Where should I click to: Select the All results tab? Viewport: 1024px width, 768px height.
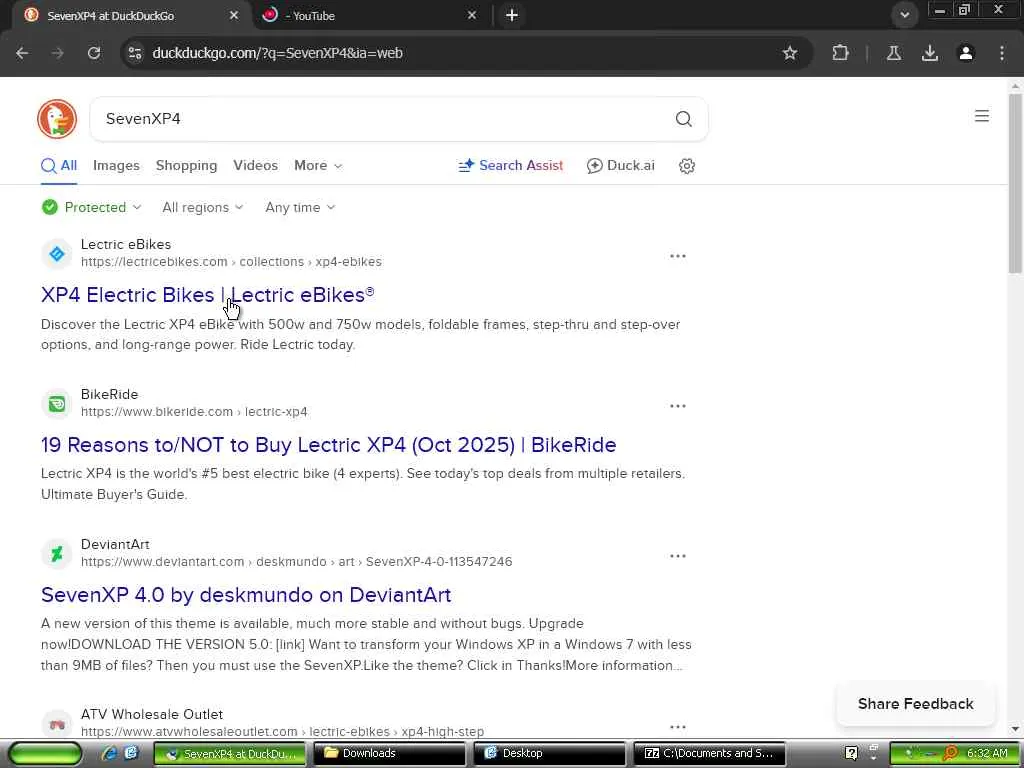(x=59, y=166)
